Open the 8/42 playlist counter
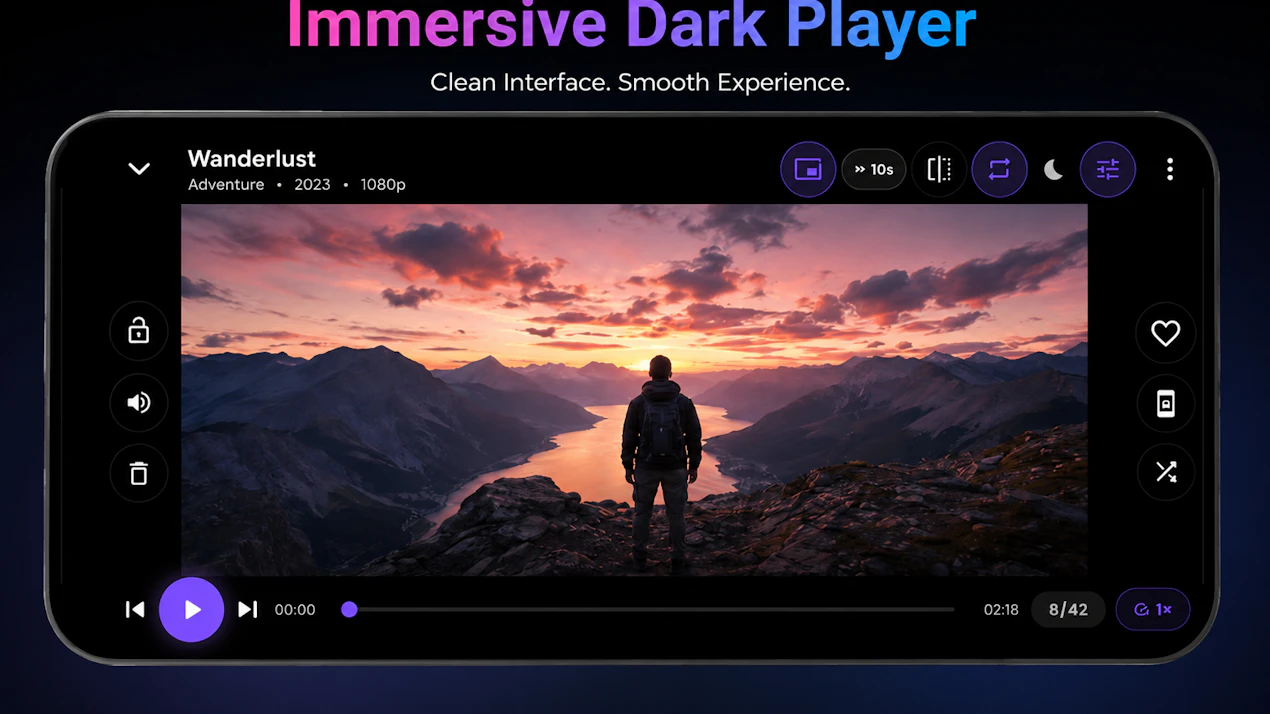 coord(1068,609)
